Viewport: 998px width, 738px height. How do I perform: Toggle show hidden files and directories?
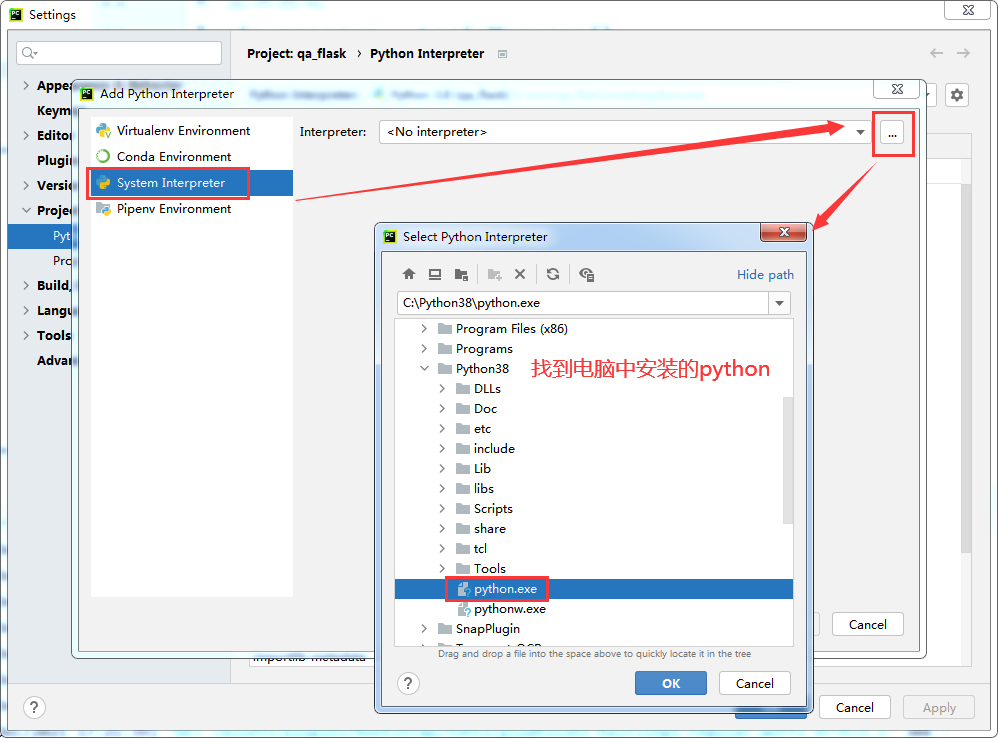point(586,274)
